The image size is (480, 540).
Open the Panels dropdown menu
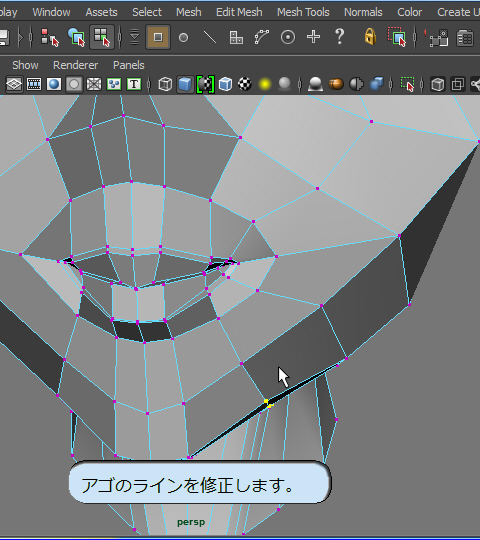coord(129,65)
